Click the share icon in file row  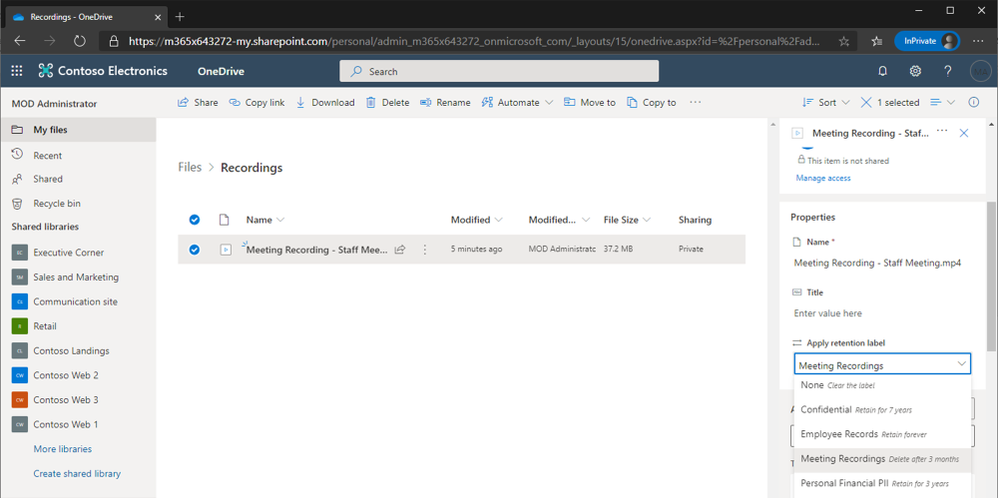(x=400, y=250)
